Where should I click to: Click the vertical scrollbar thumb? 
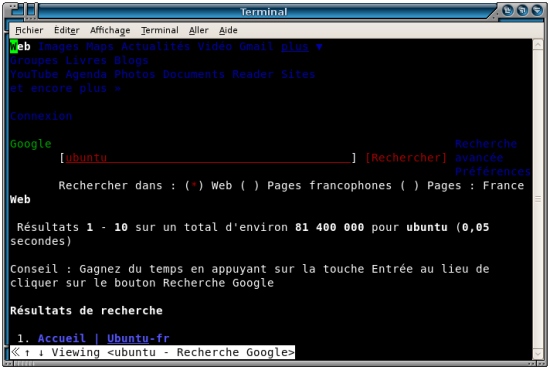click(x=538, y=199)
